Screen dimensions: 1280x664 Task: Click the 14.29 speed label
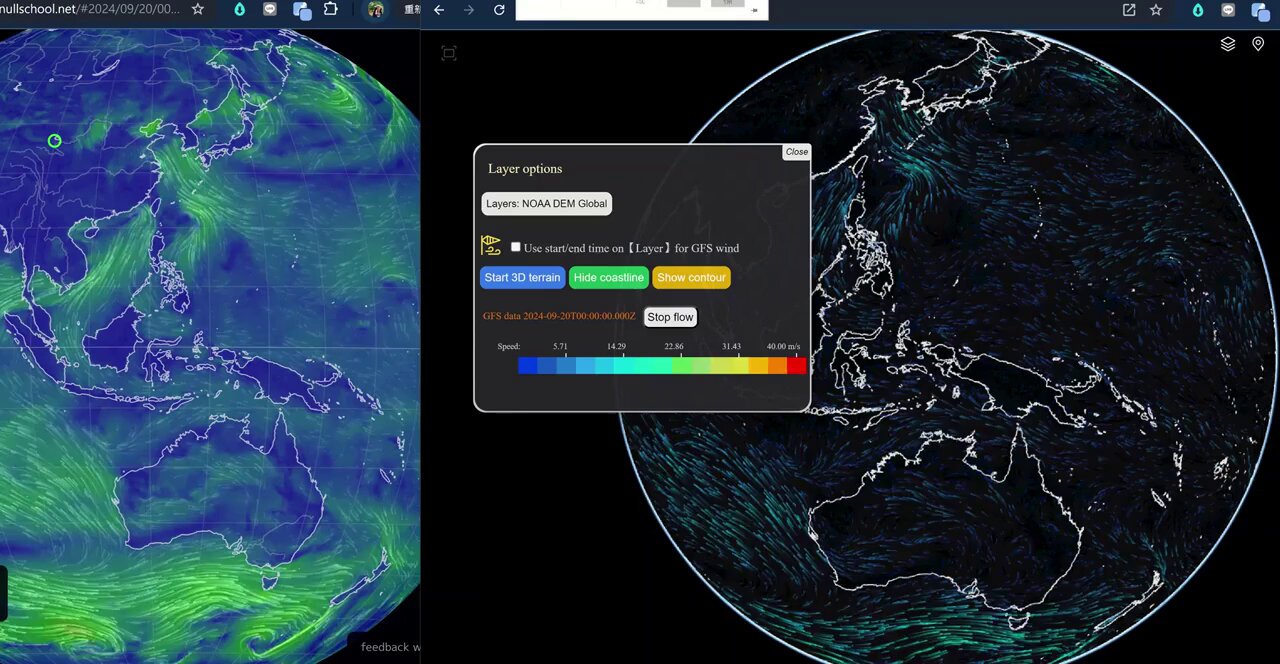point(616,346)
